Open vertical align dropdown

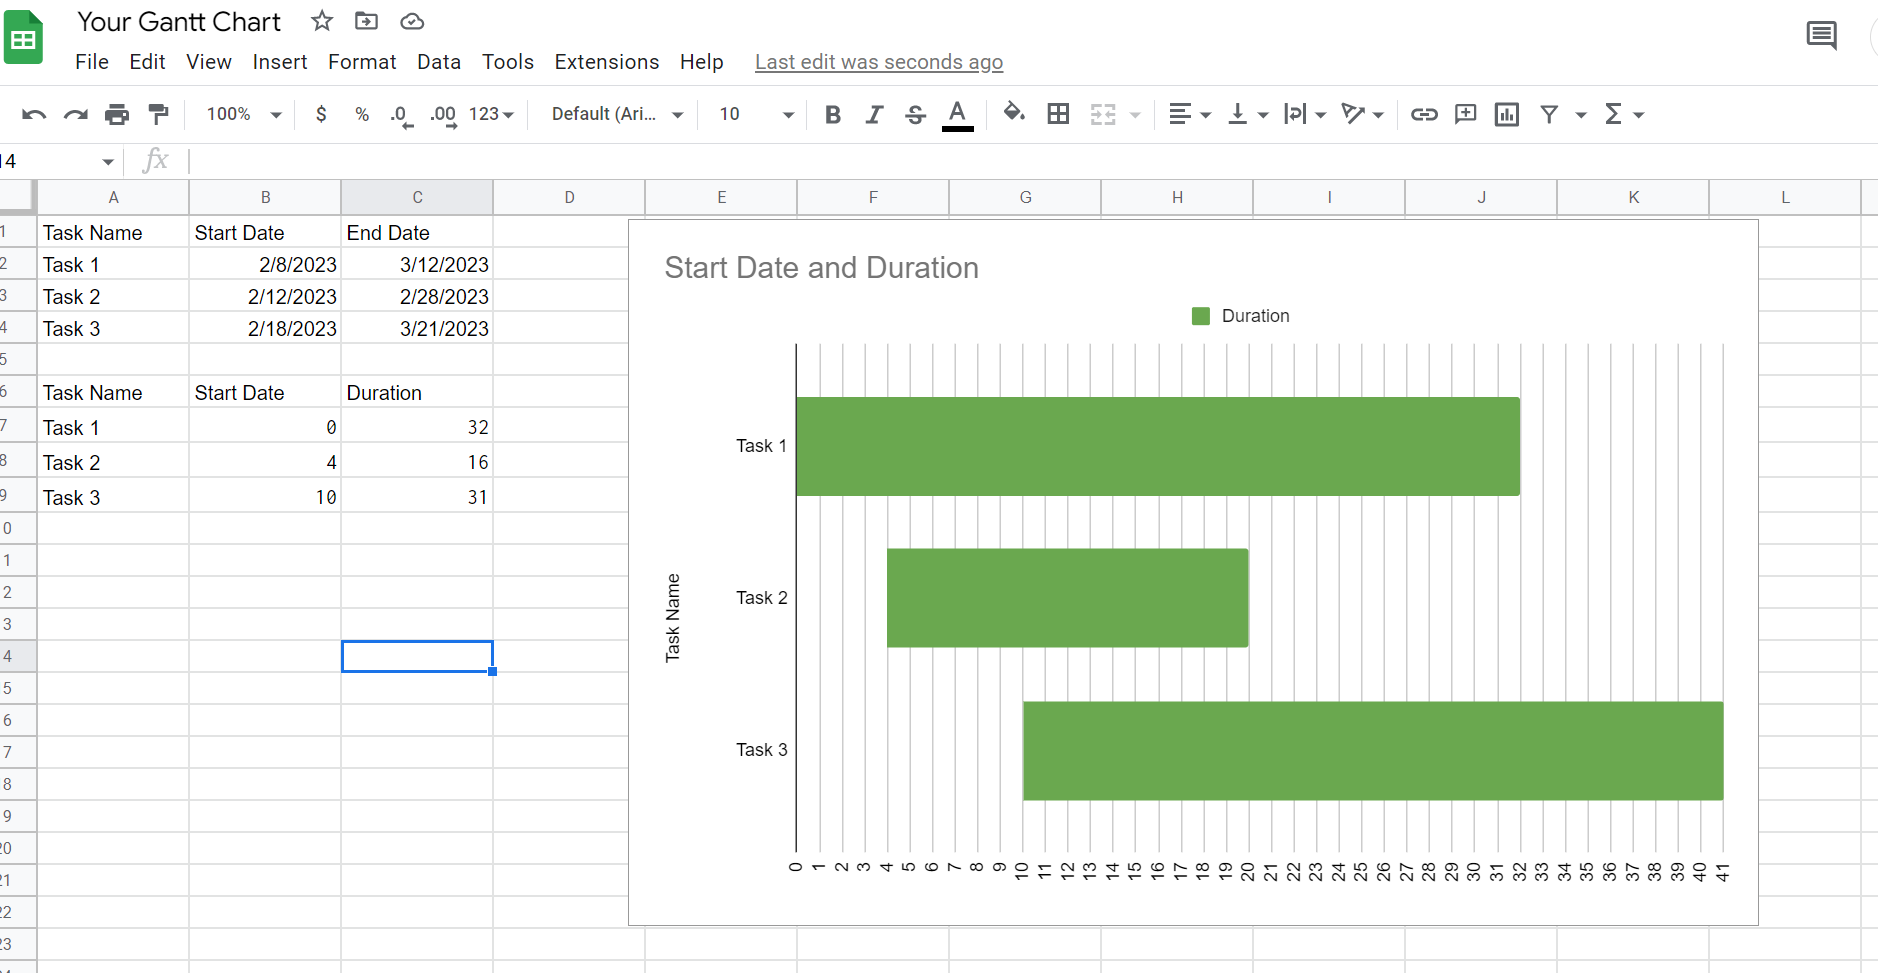1247,114
